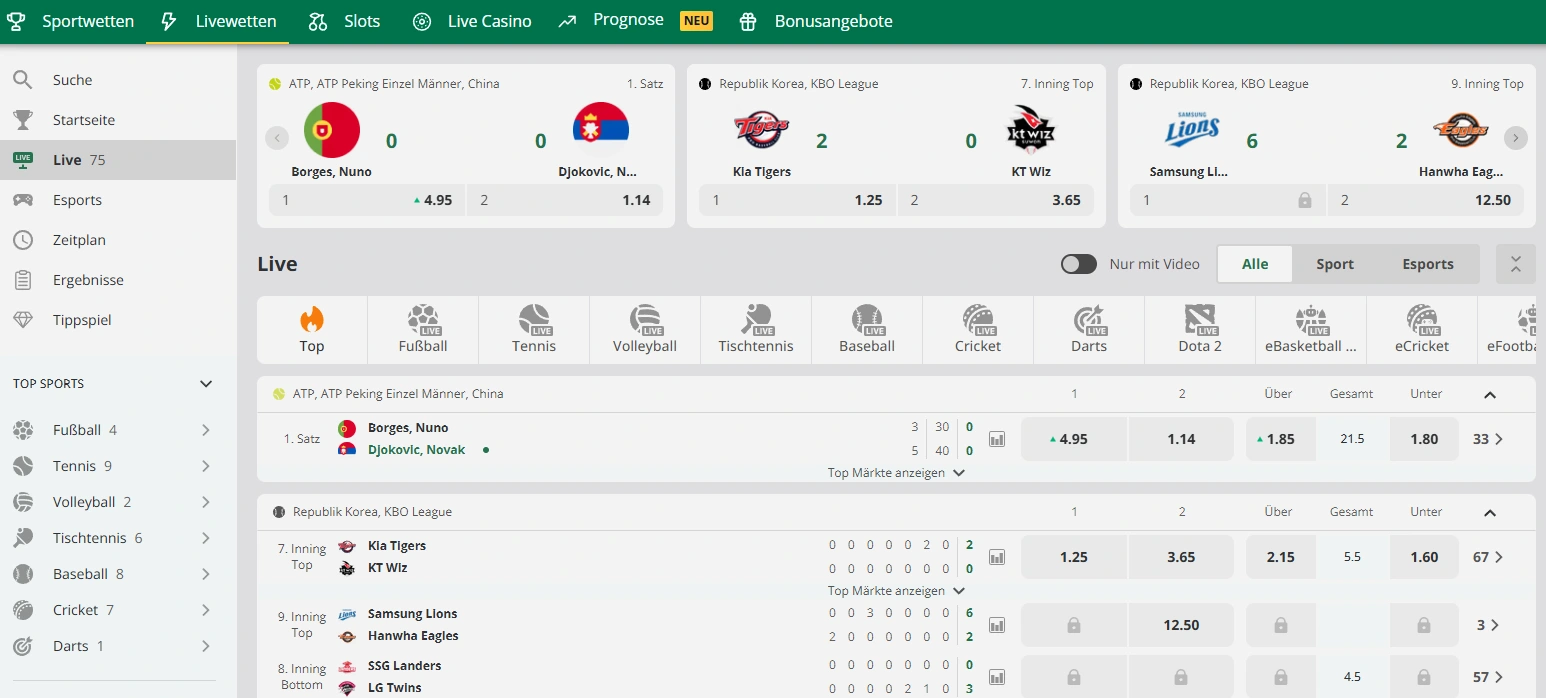This screenshot has height=698, width=1546.
Task: Select the eBasketball live filter
Action: click(x=1311, y=330)
